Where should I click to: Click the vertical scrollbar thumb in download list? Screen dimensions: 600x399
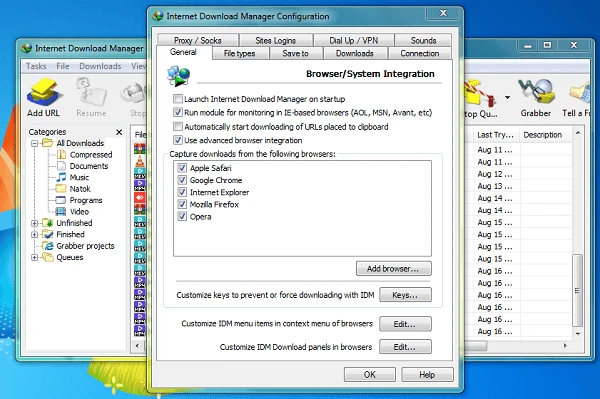(578, 290)
